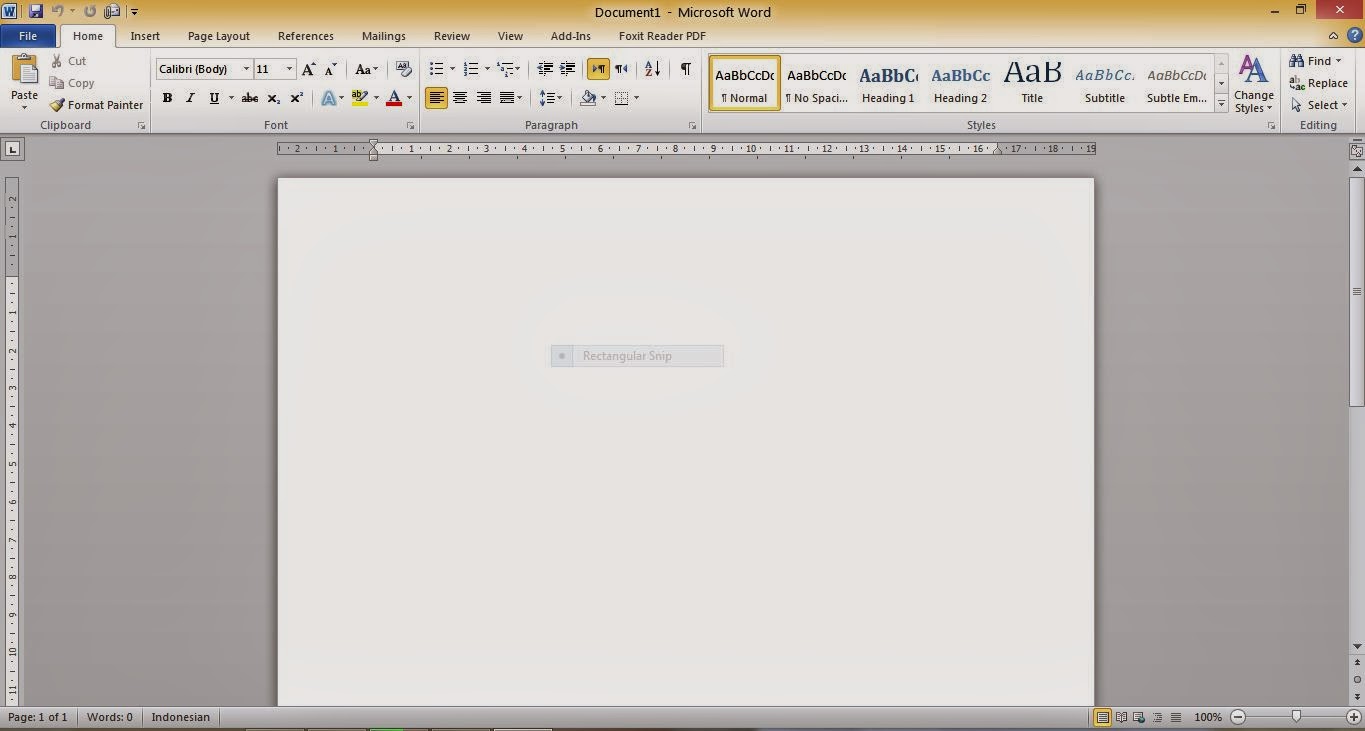
Task: Open the Sort dialog via the A-Z icon
Action: pyautogui.click(x=651, y=69)
